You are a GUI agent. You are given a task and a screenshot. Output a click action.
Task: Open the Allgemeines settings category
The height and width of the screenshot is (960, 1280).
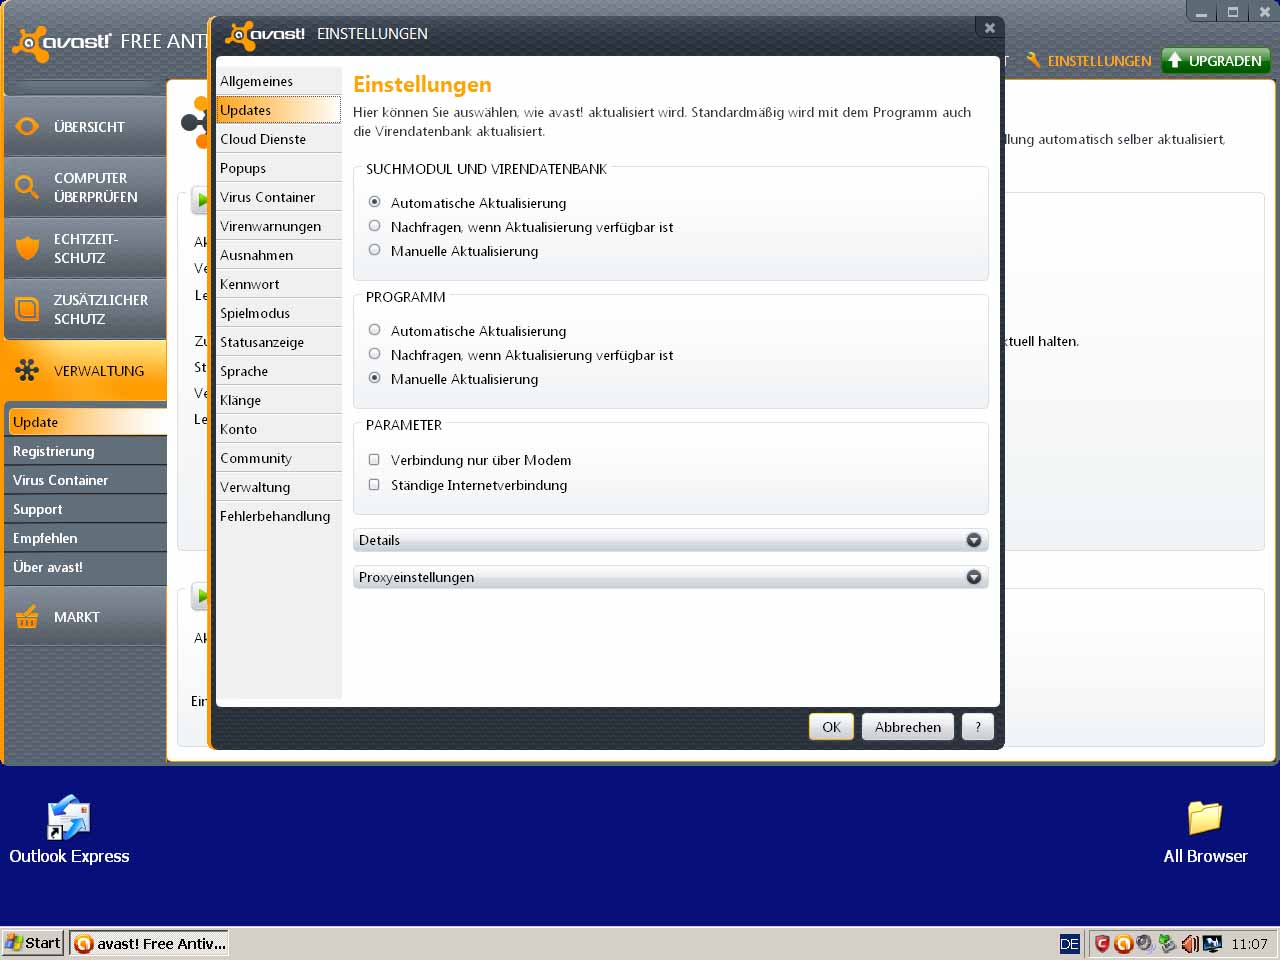(x=279, y=81)
